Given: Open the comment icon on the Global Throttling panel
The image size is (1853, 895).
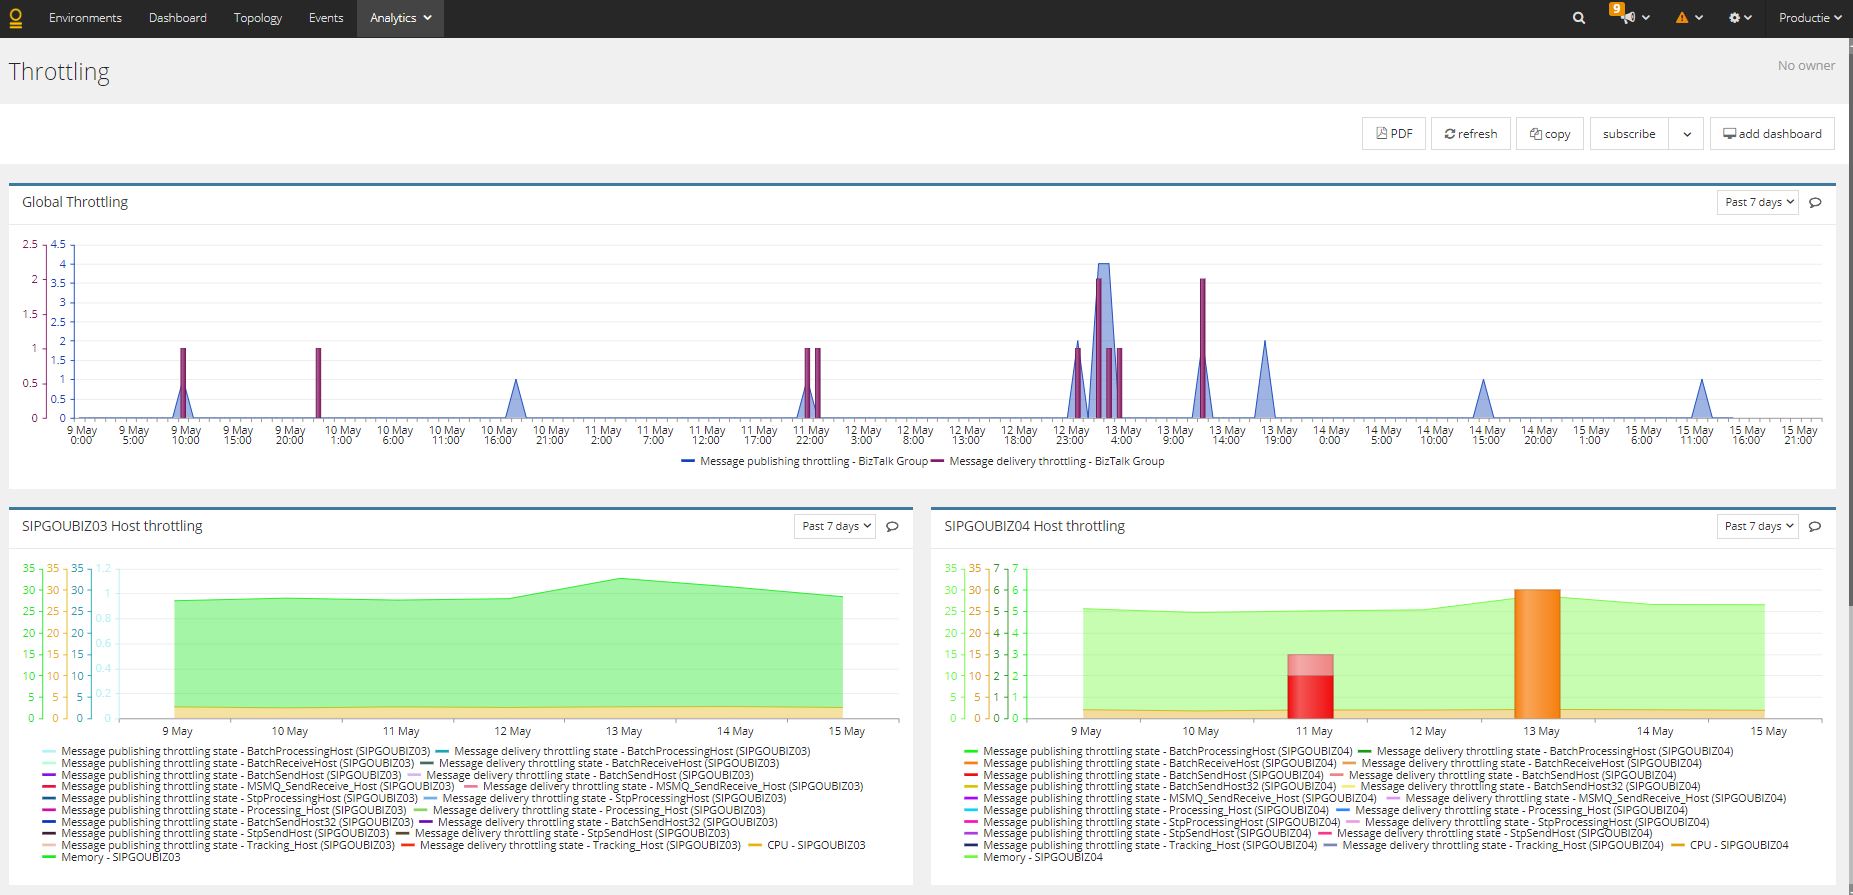Looking at the screenshot, I should [x=1816, y=202].
